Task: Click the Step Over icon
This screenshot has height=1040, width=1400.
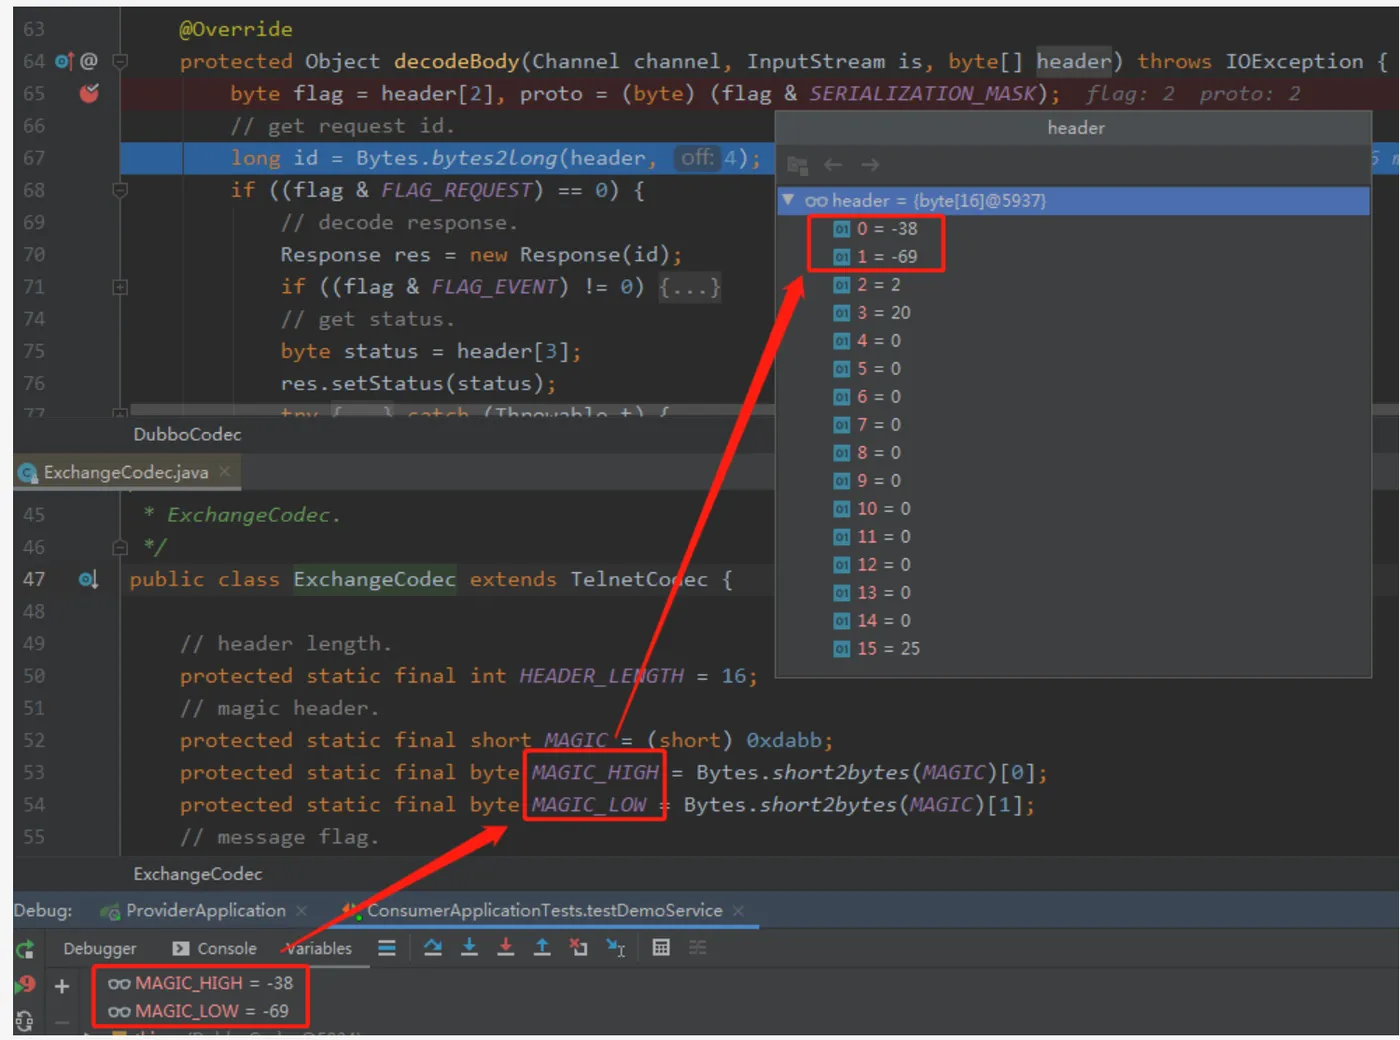Action: point(432,947)
